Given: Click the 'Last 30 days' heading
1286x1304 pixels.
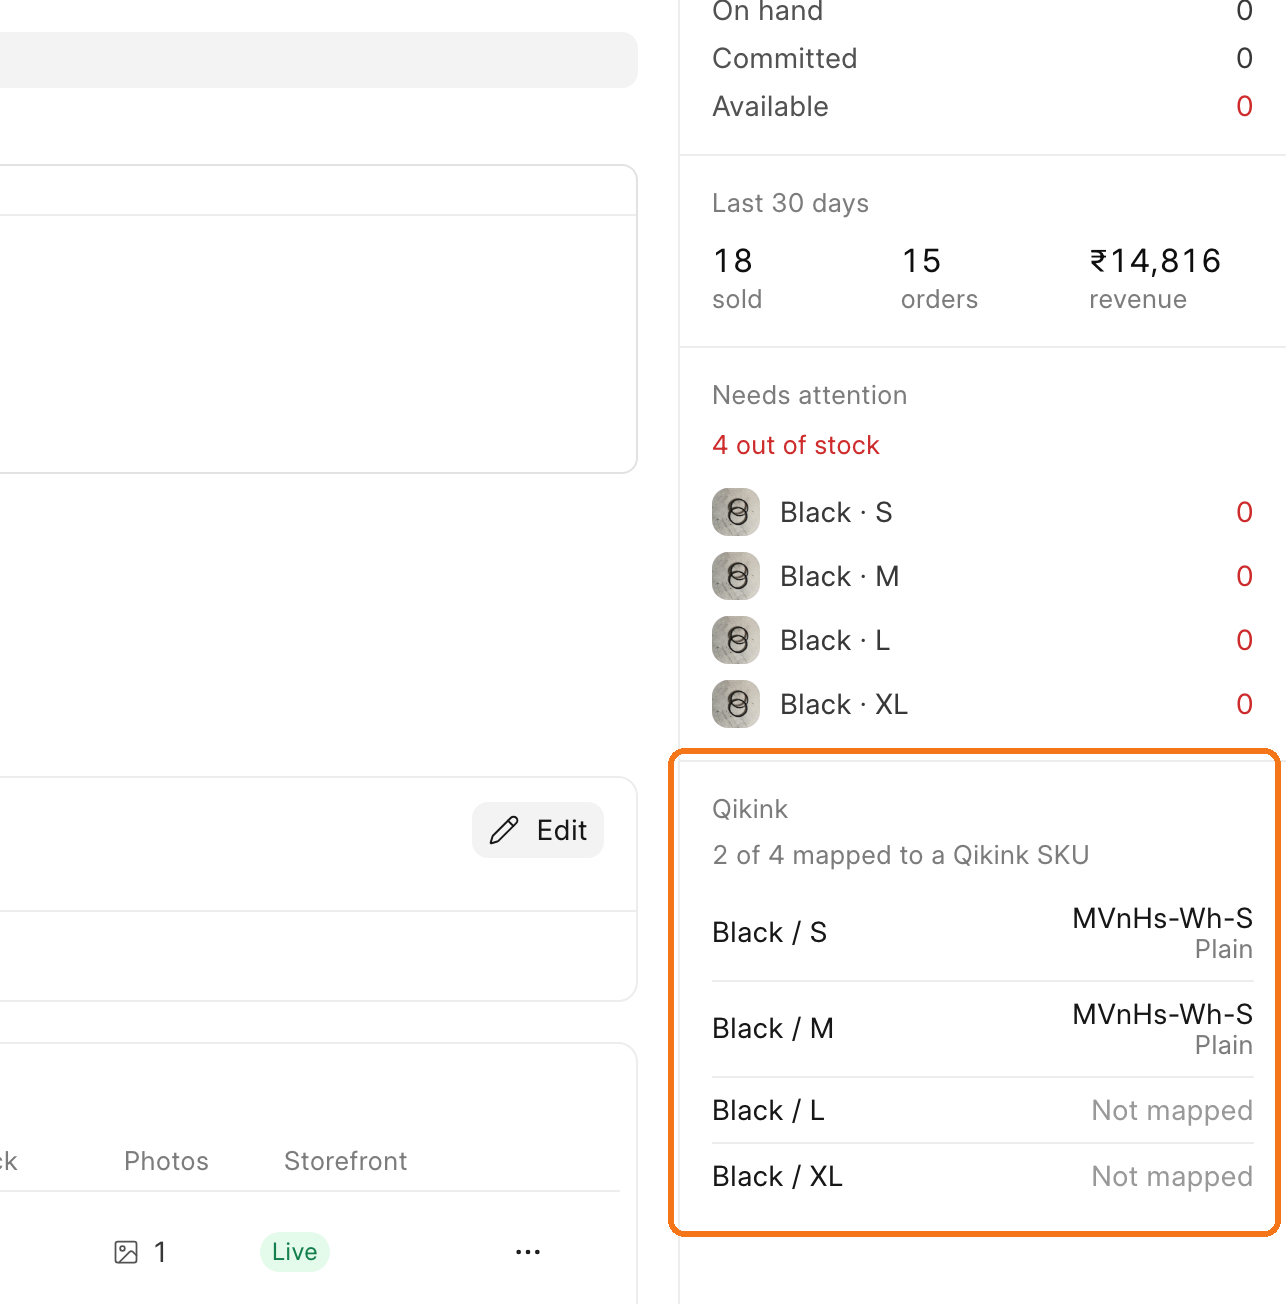Looking at the screenshot, I should [x=790, y=203].
